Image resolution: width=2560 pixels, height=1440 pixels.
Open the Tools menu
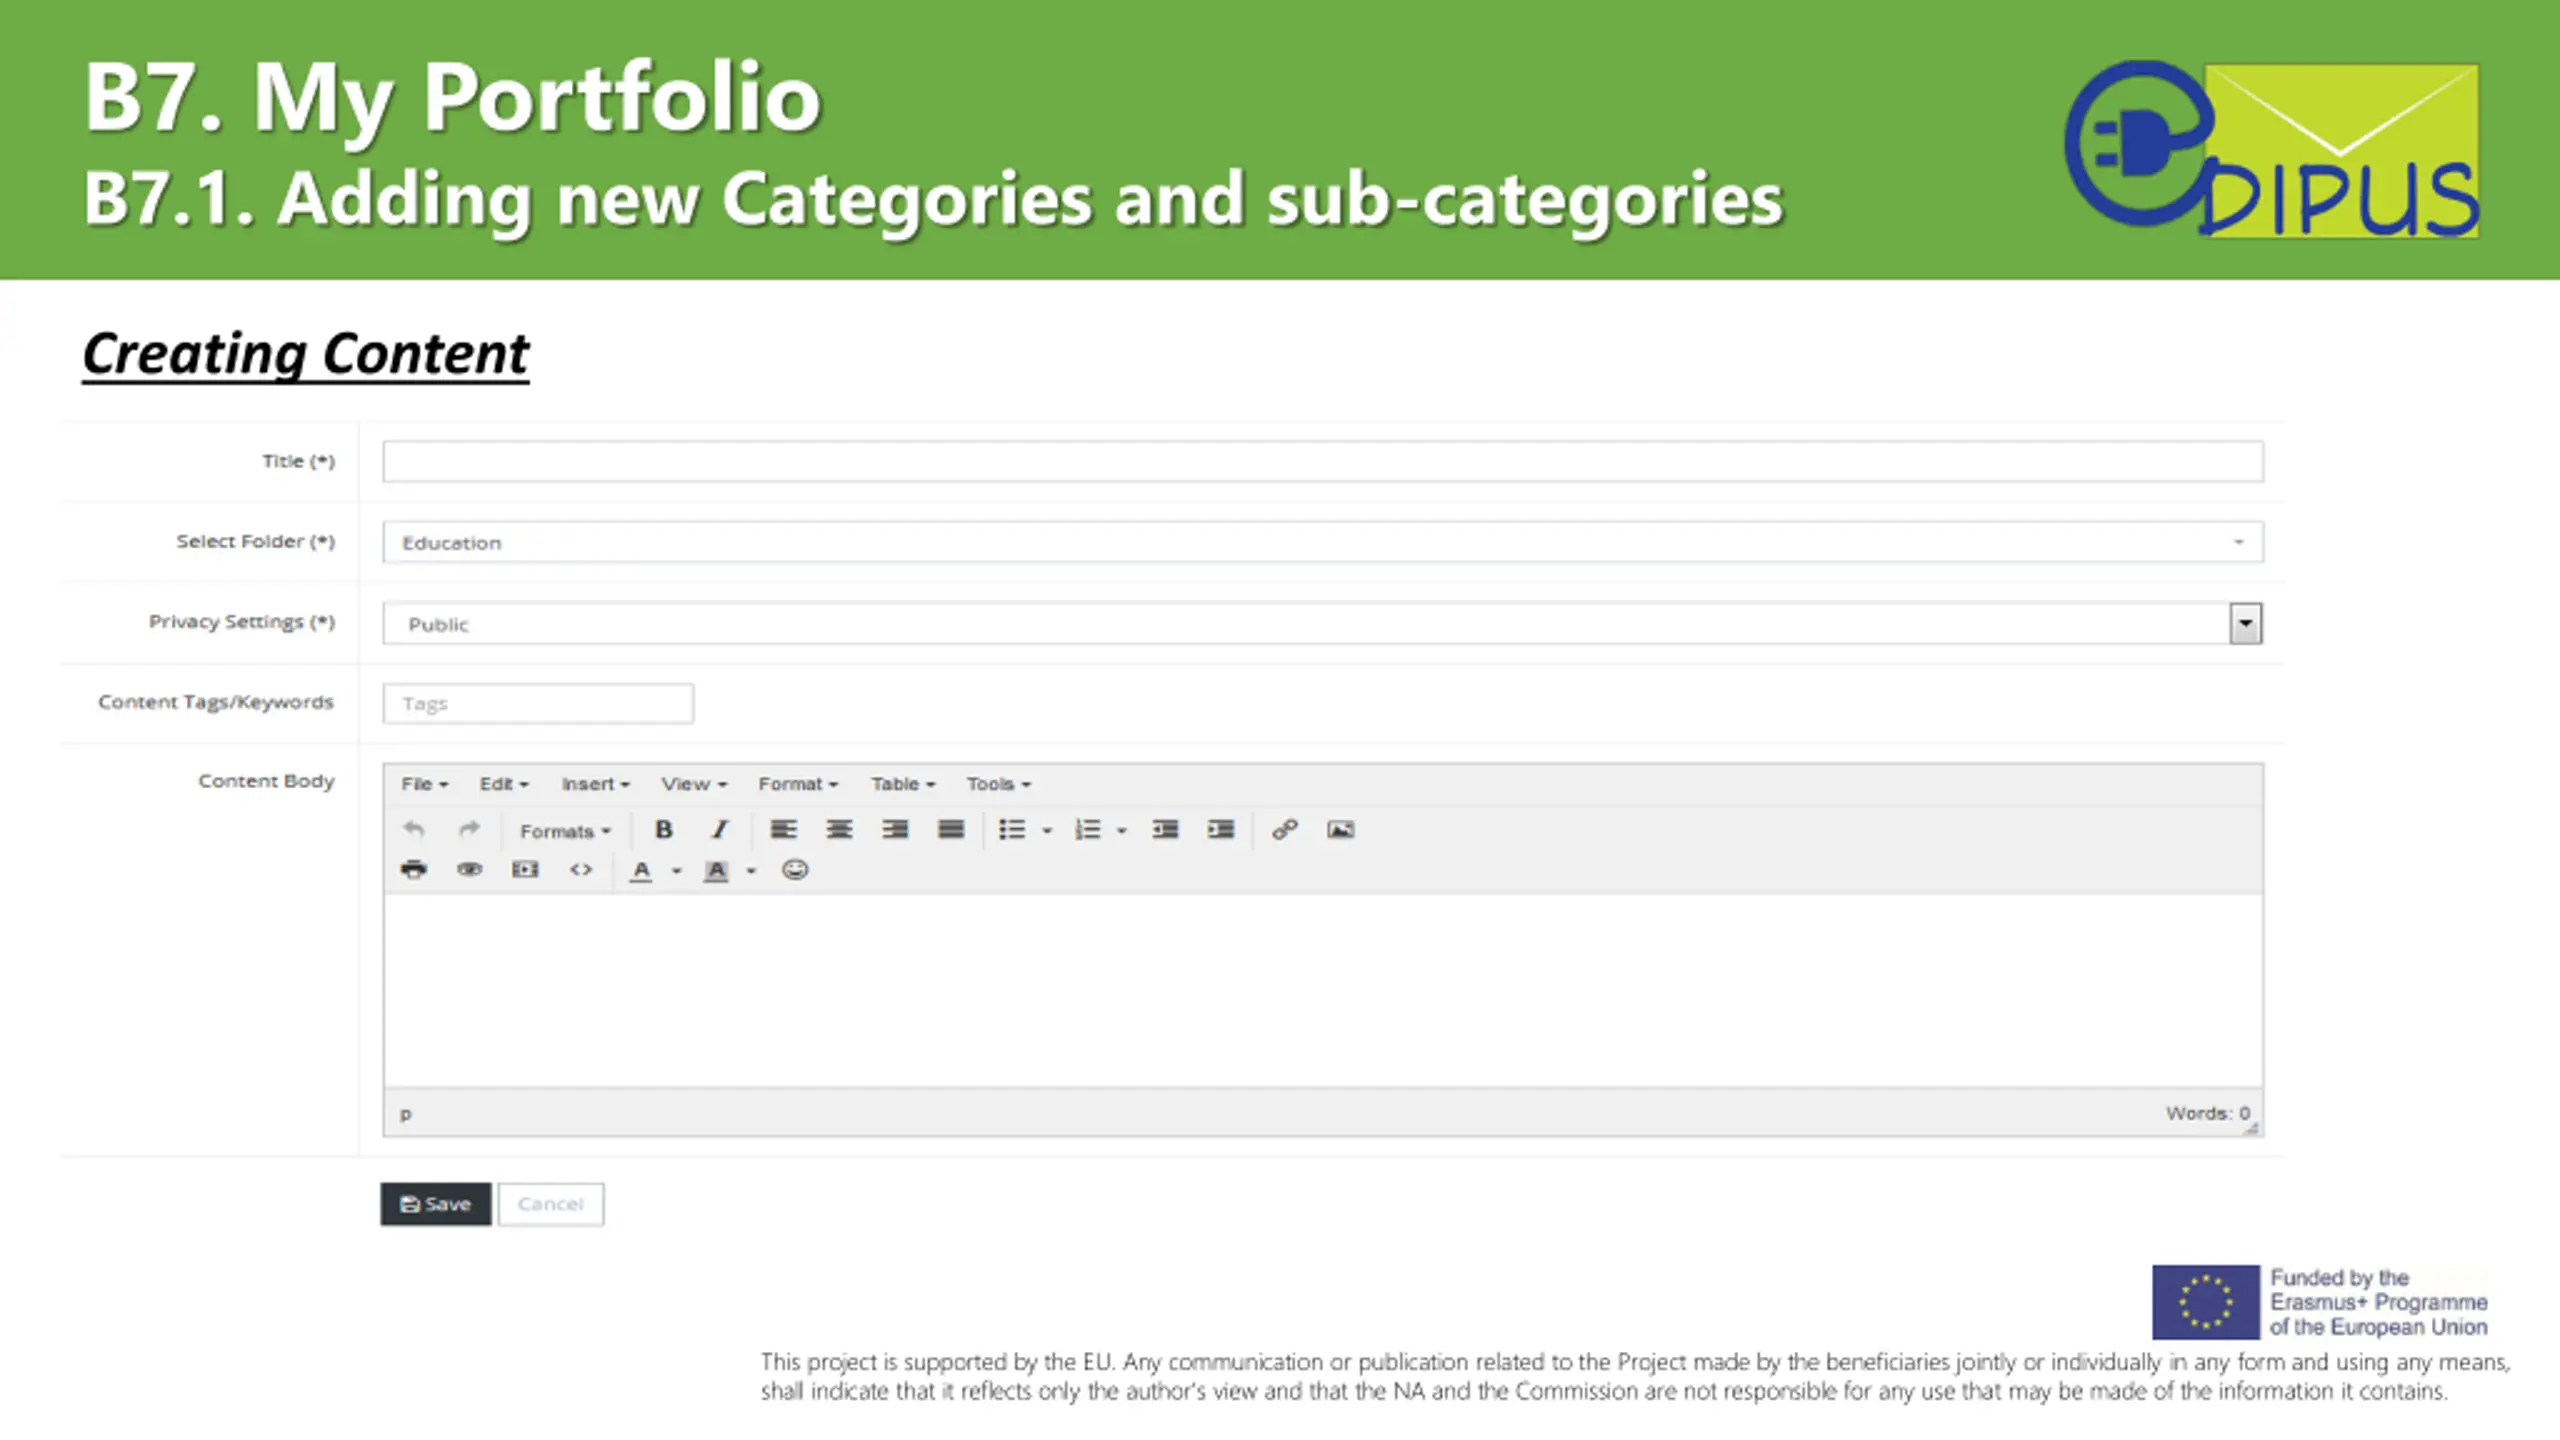coord(998,784)
